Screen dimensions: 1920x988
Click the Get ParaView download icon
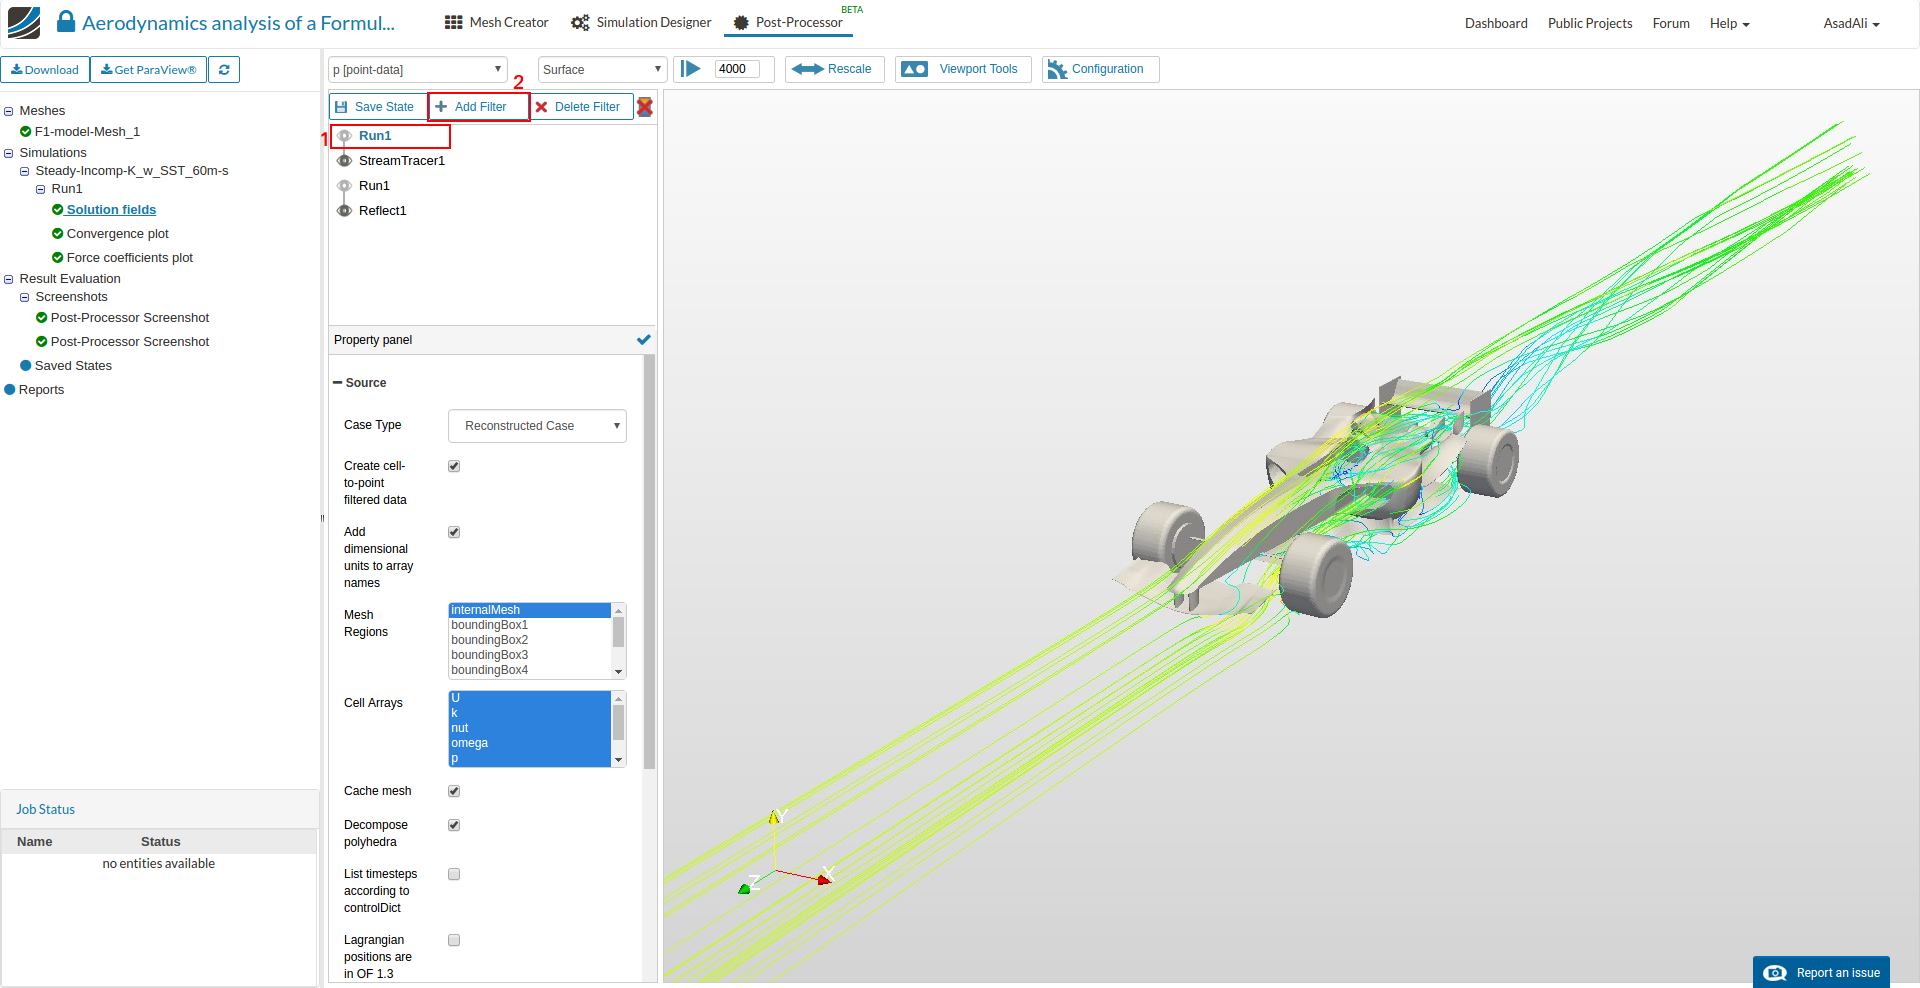pyautogui.click(x=106, y=70)
